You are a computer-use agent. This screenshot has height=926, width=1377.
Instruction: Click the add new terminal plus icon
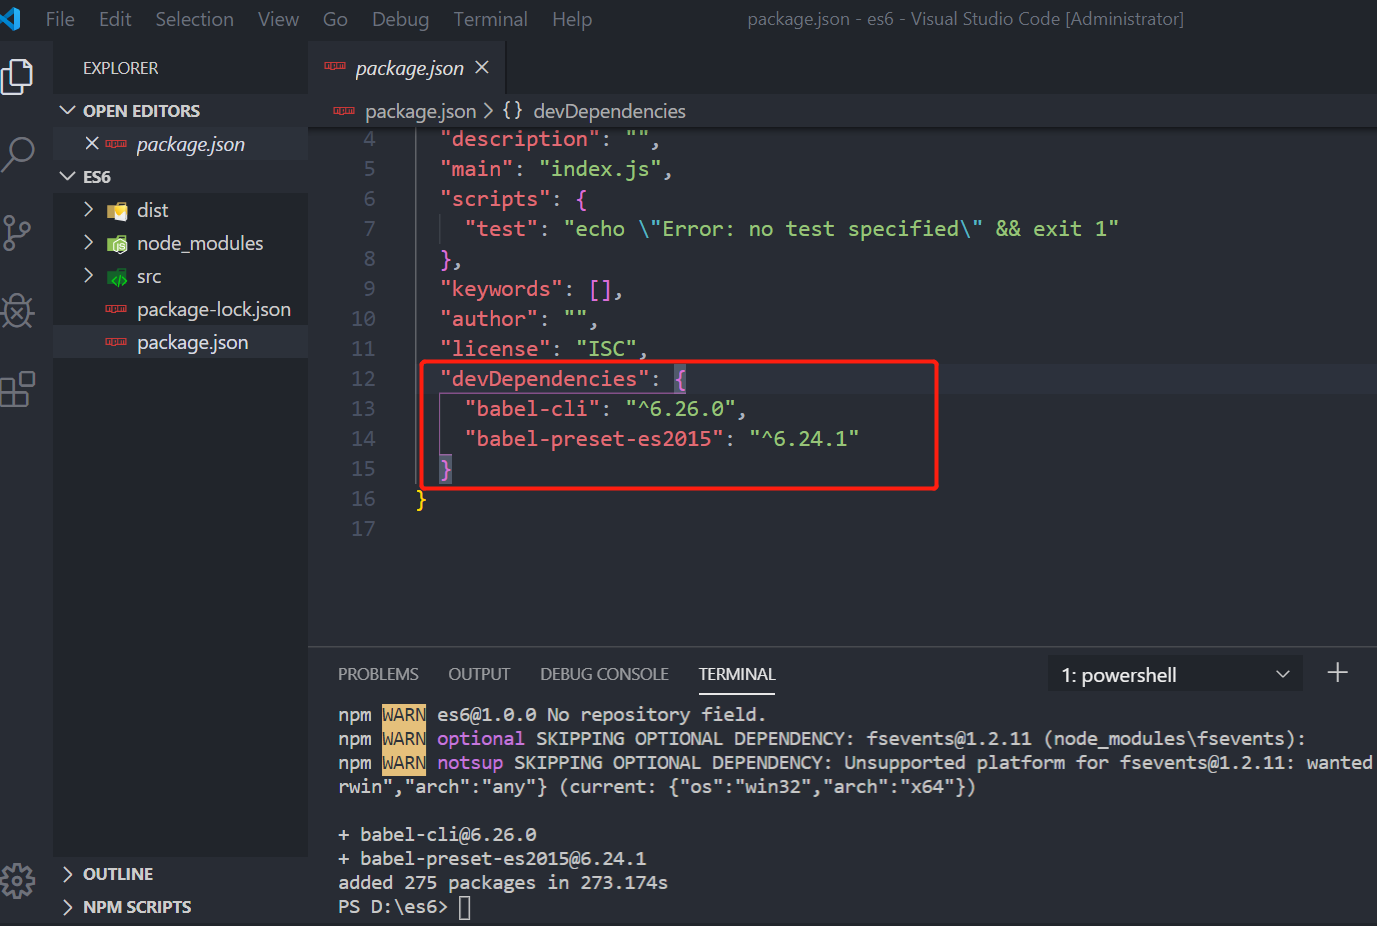(x=1338, y=672)
